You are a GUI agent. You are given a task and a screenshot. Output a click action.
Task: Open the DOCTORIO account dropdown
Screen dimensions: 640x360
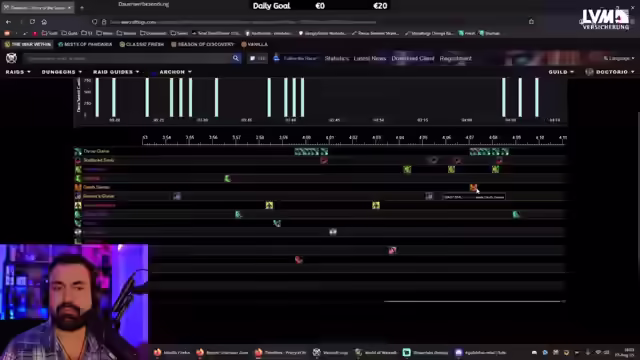click(615, 72)
